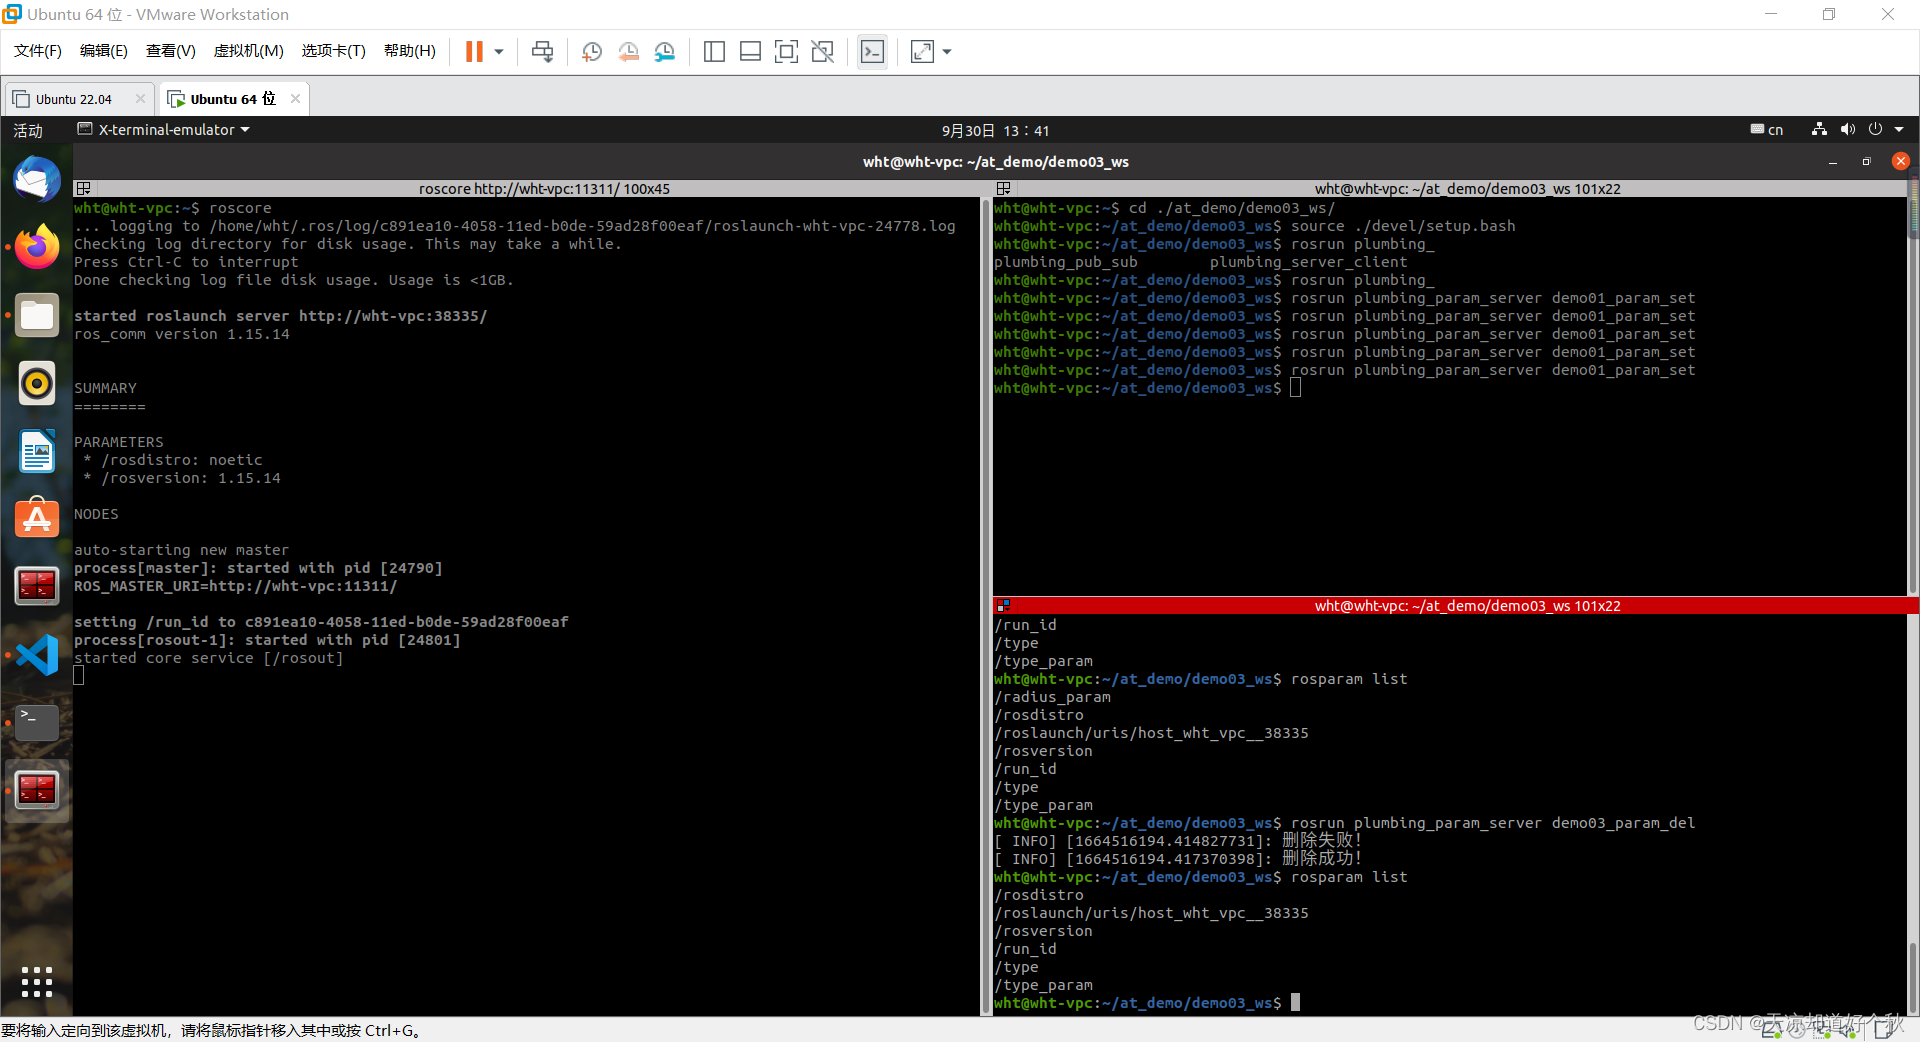The height and width of the screenshot is (1042, 1920).
Task: Click the power icon in top bar
Action: click(1875, 129)
